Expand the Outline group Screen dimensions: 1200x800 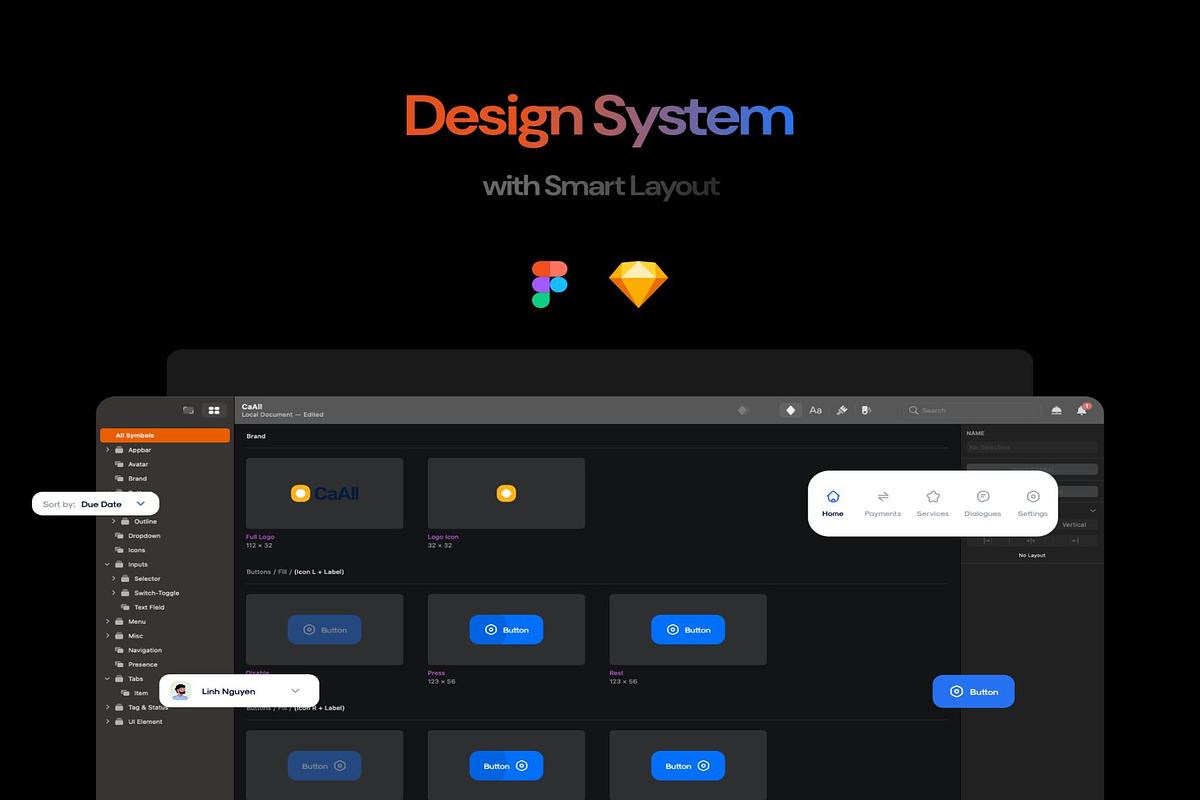pos(114,521)
